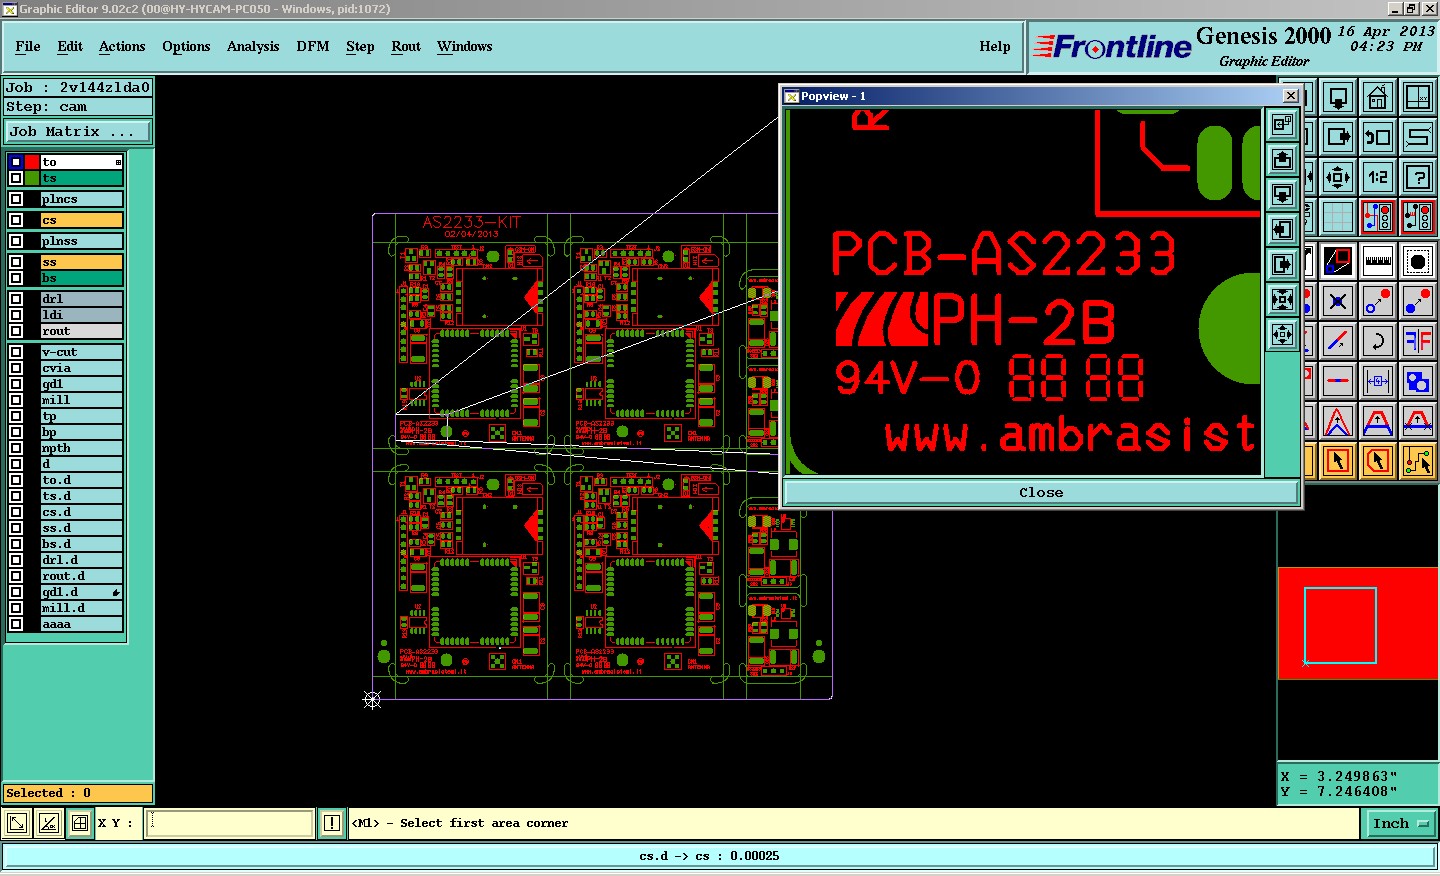Click the dimension measure icon with arrows
This screenshot has width=1440, height=876.
pyautogui.click(x=1378, y=381)
